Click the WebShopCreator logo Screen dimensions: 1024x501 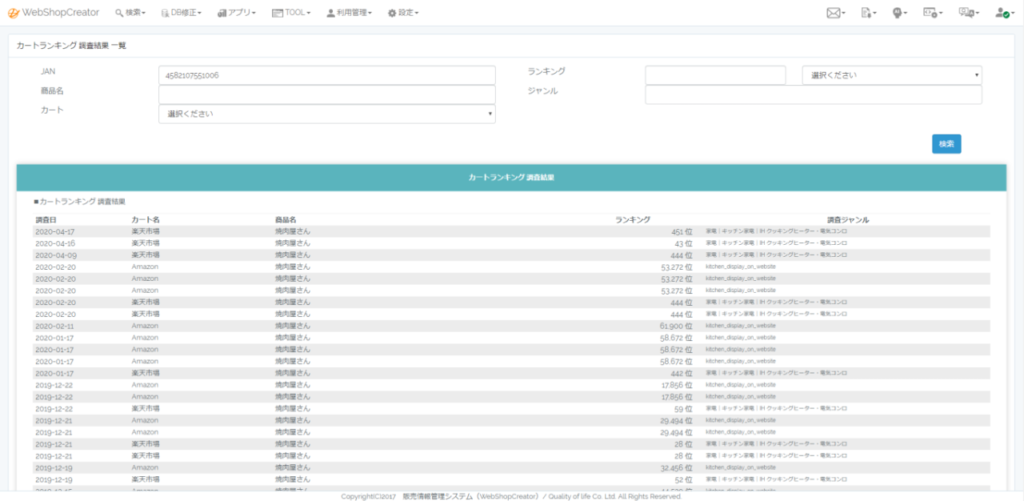pyautogui.click(x=54, y=12)
